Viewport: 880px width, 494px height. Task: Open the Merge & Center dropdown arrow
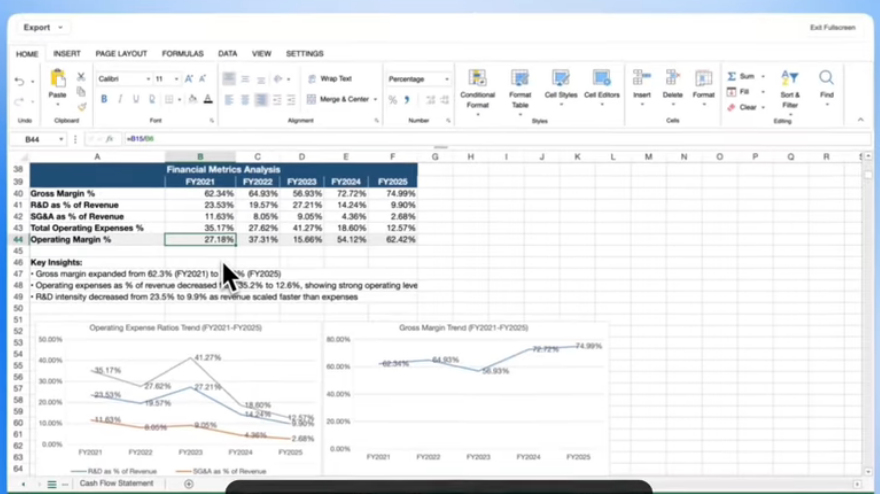click(x=375, y=100)
